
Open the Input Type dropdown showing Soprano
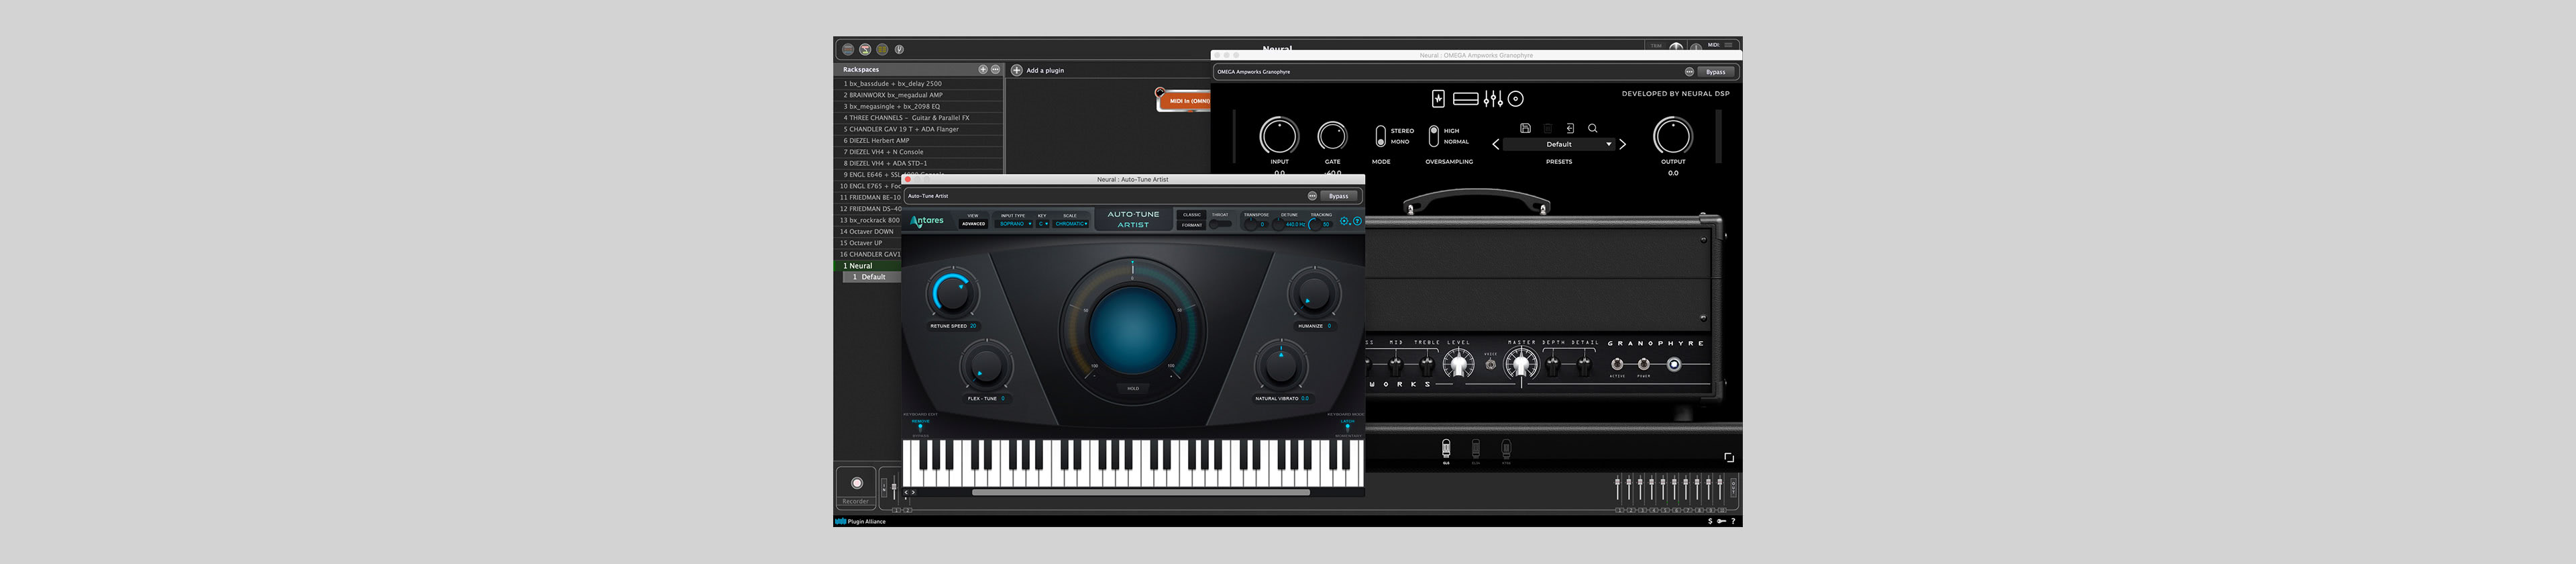[1014, 224]
